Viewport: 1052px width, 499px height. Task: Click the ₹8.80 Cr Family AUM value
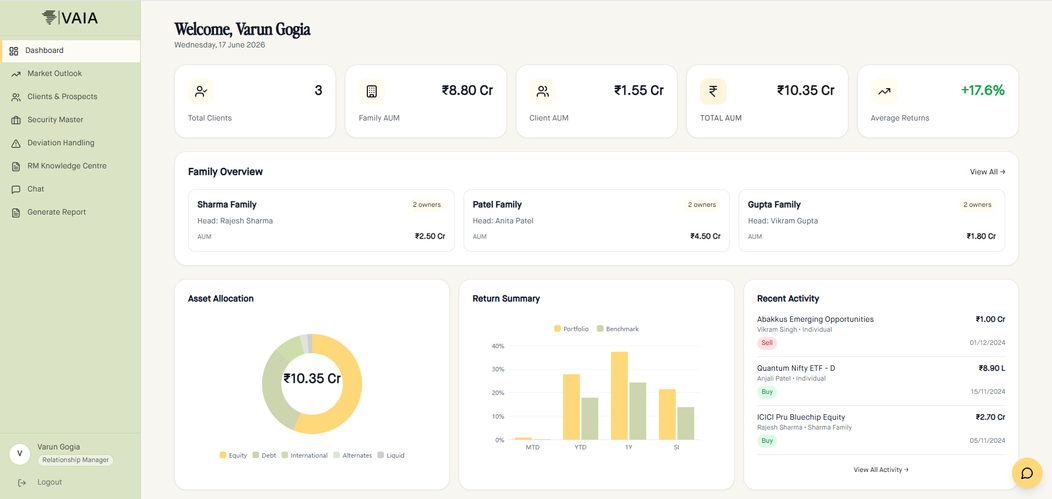[x=468, y=91]
